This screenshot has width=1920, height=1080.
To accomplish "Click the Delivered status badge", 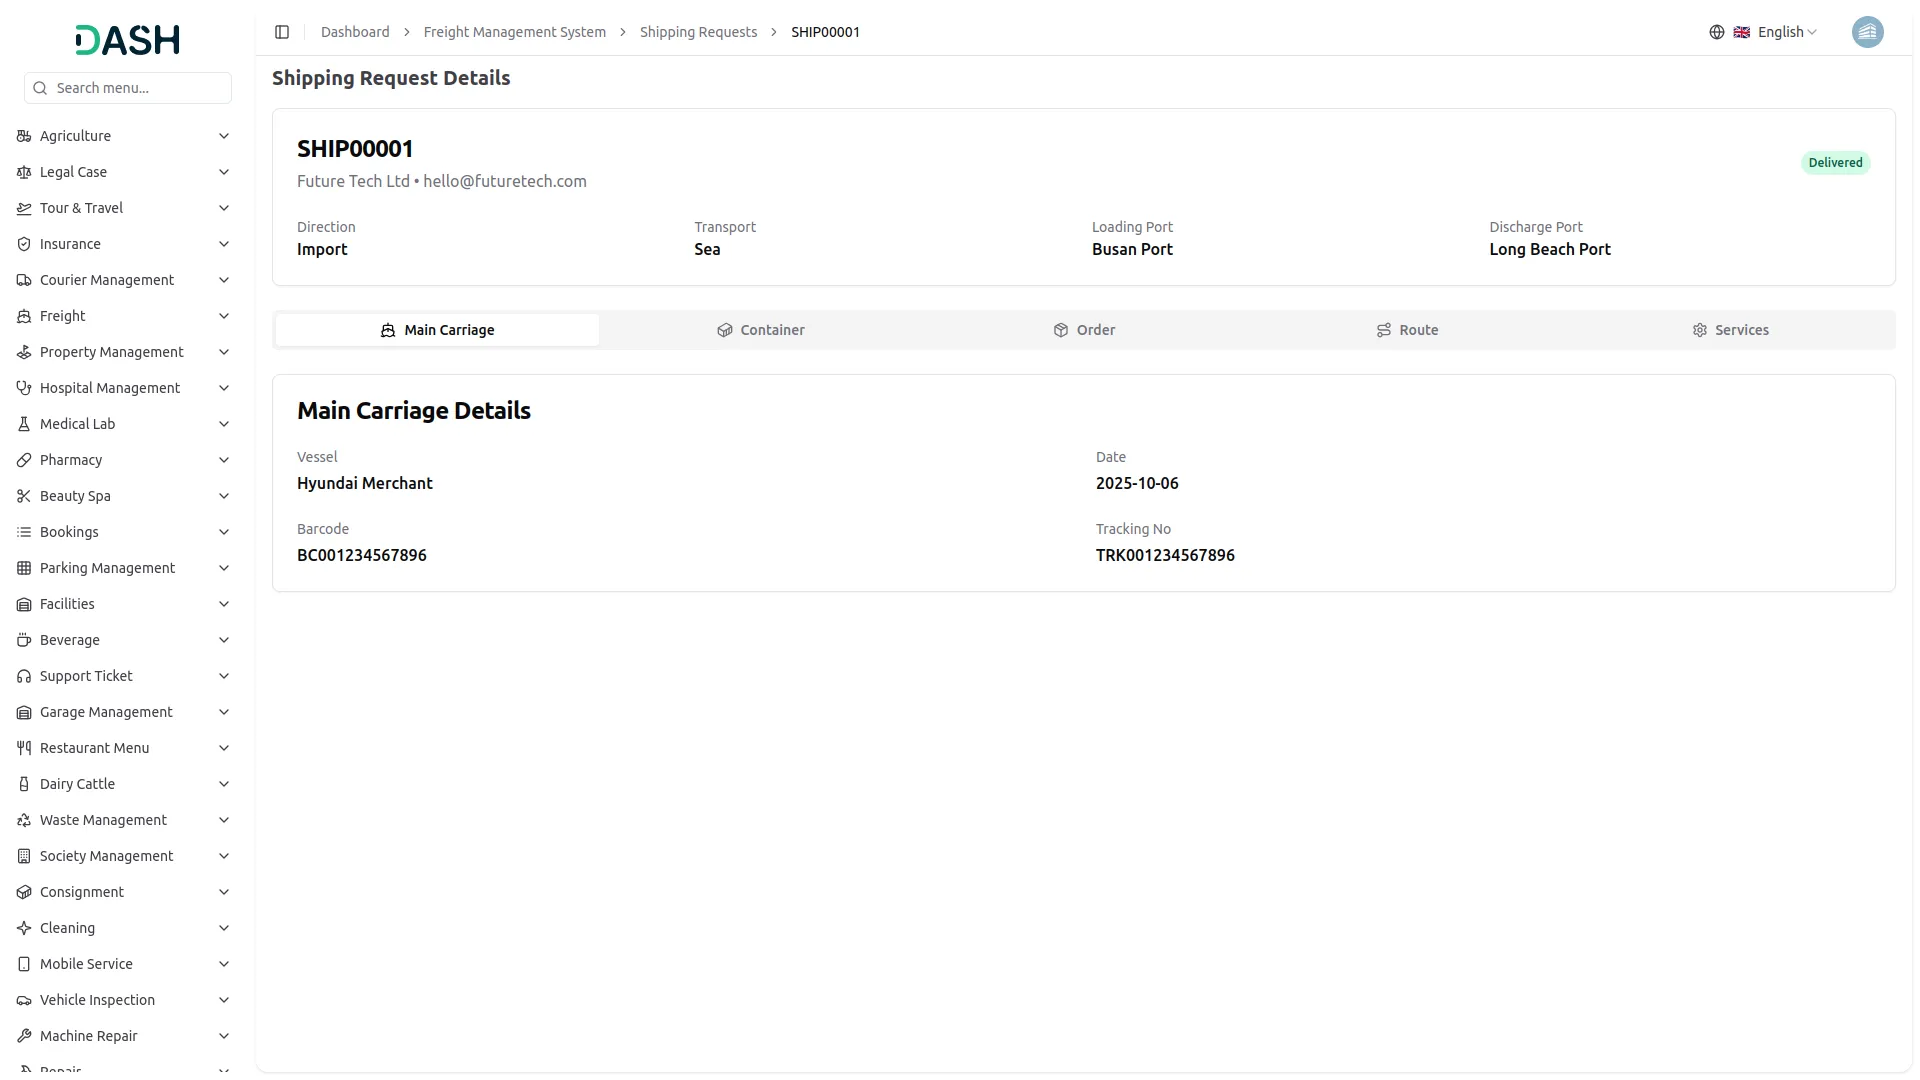I will click(x=1835, y=163).
